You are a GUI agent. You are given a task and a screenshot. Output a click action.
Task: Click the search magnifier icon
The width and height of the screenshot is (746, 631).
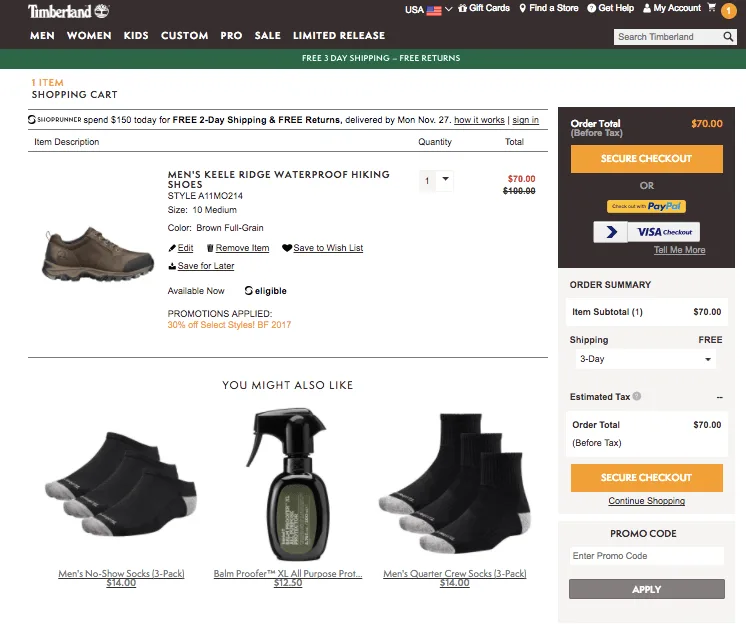728,37
